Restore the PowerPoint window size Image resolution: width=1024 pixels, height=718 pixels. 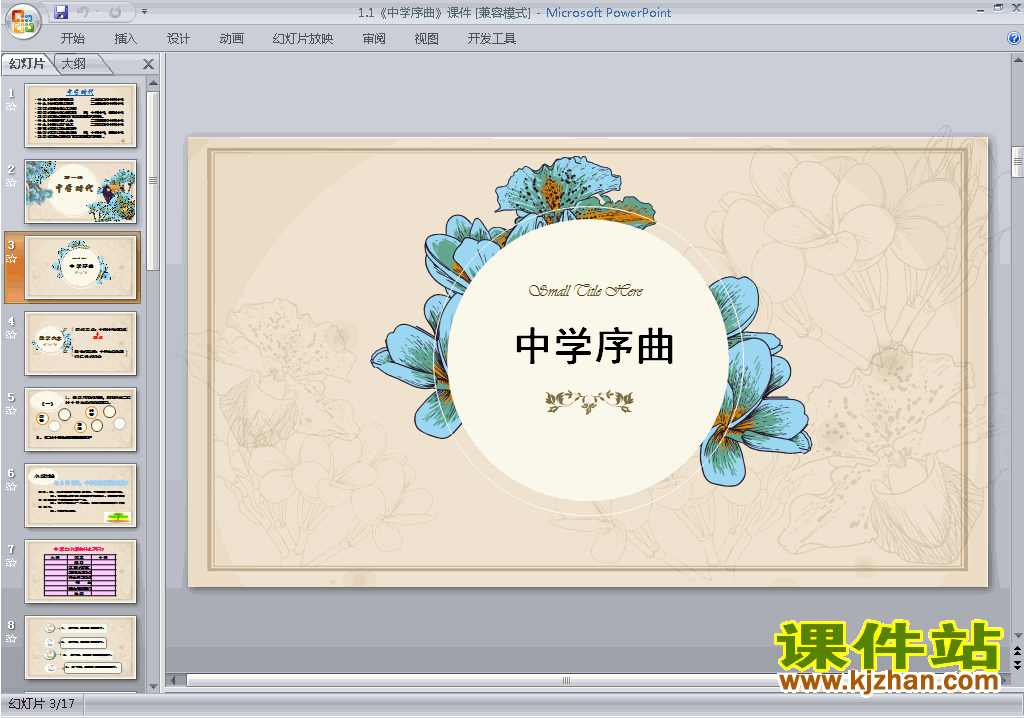[998, 8]
